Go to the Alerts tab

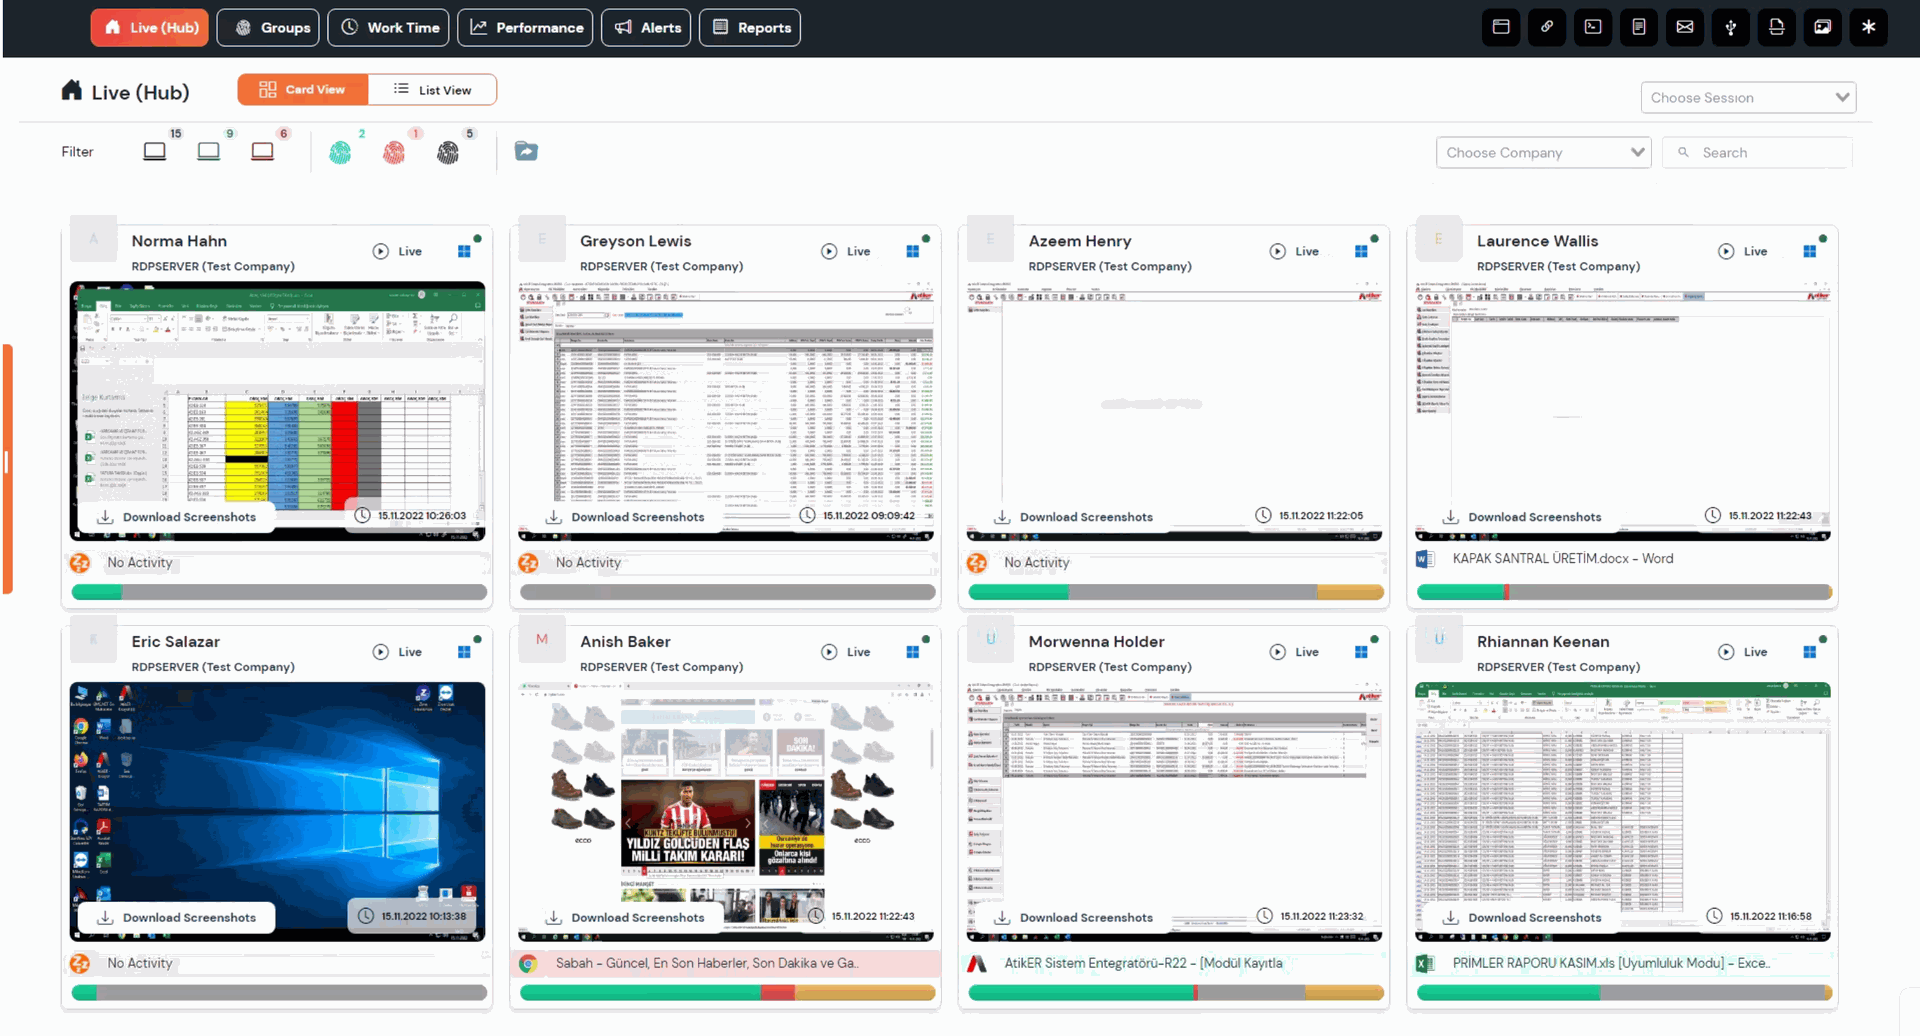coord(648,28)
